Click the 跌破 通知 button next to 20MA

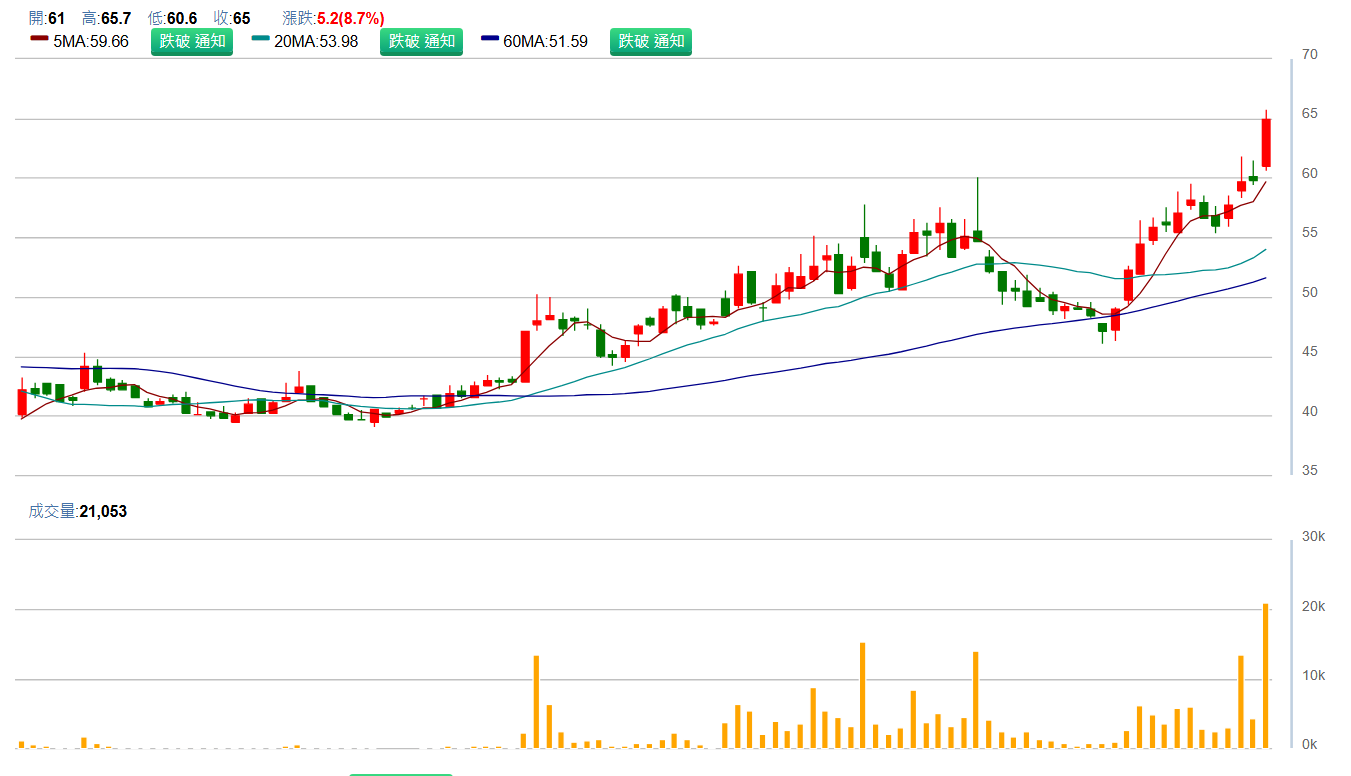pyautogui.click(x=421, y=41)
